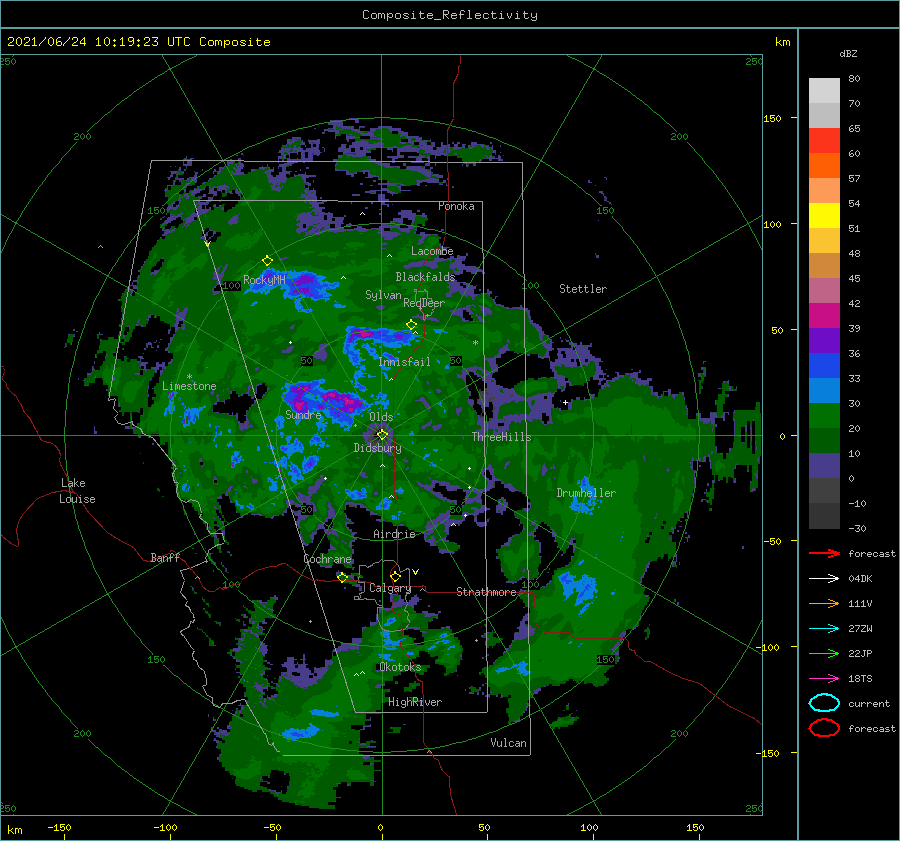Click the Blackfalds city label

tap(425, 277)
